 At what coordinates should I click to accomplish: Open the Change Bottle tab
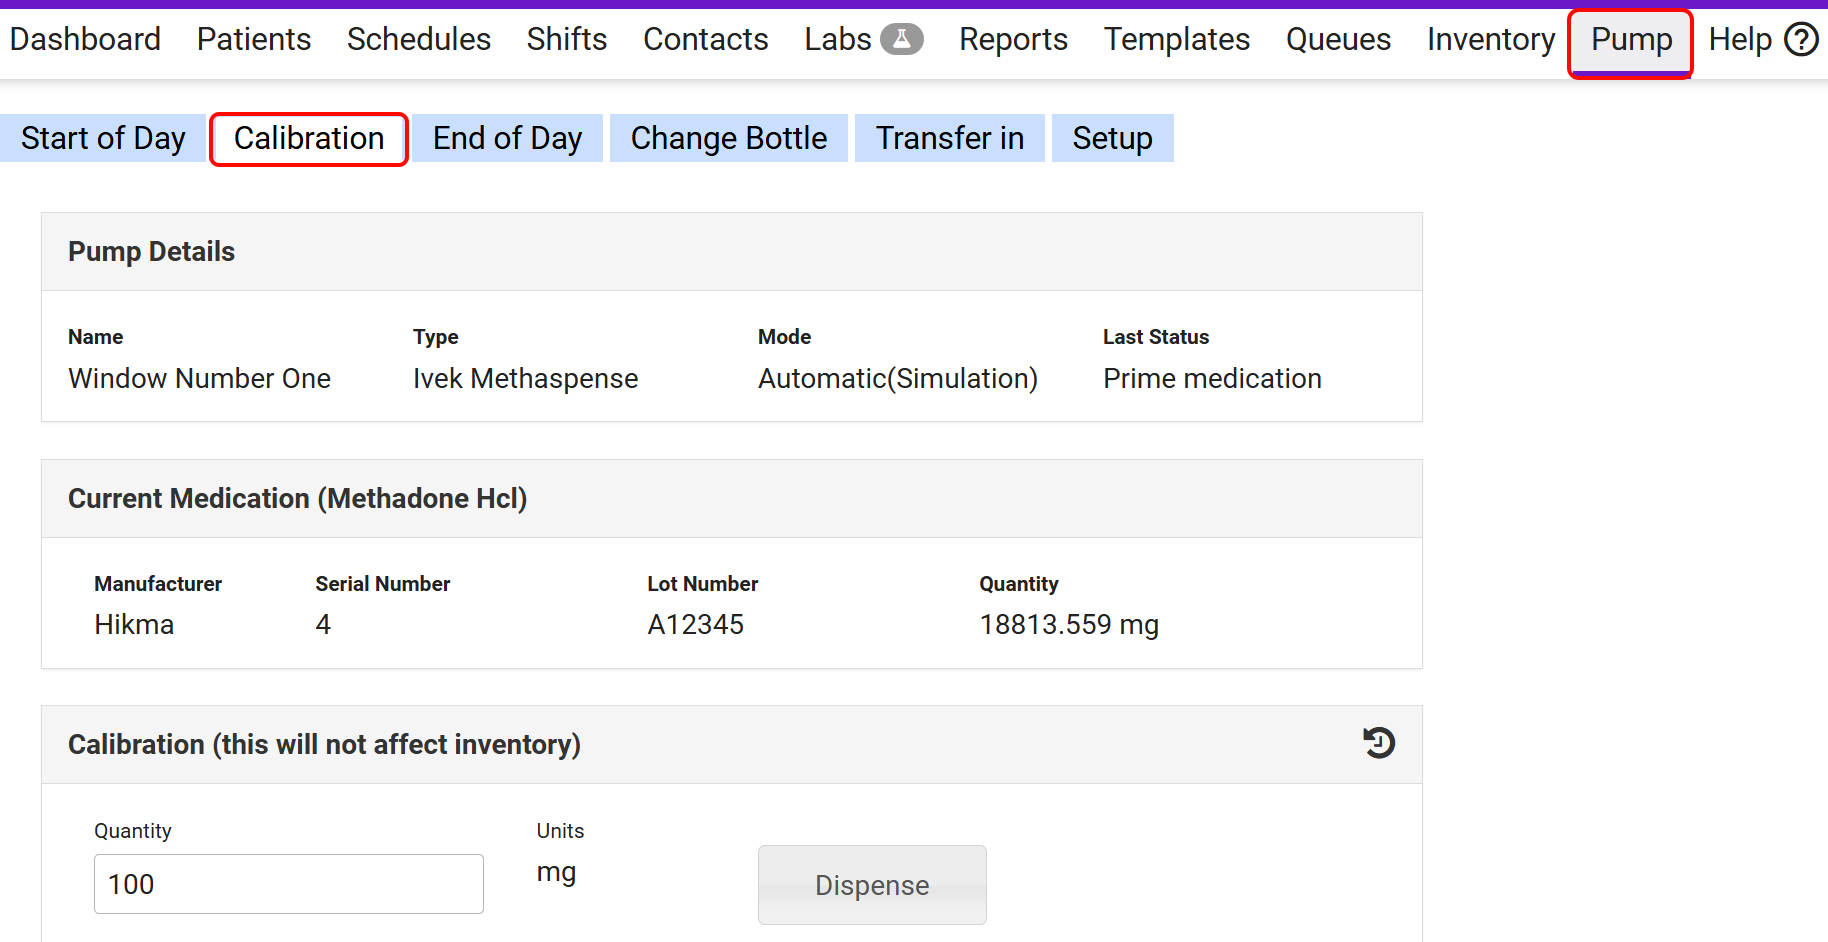coord(728,138)
